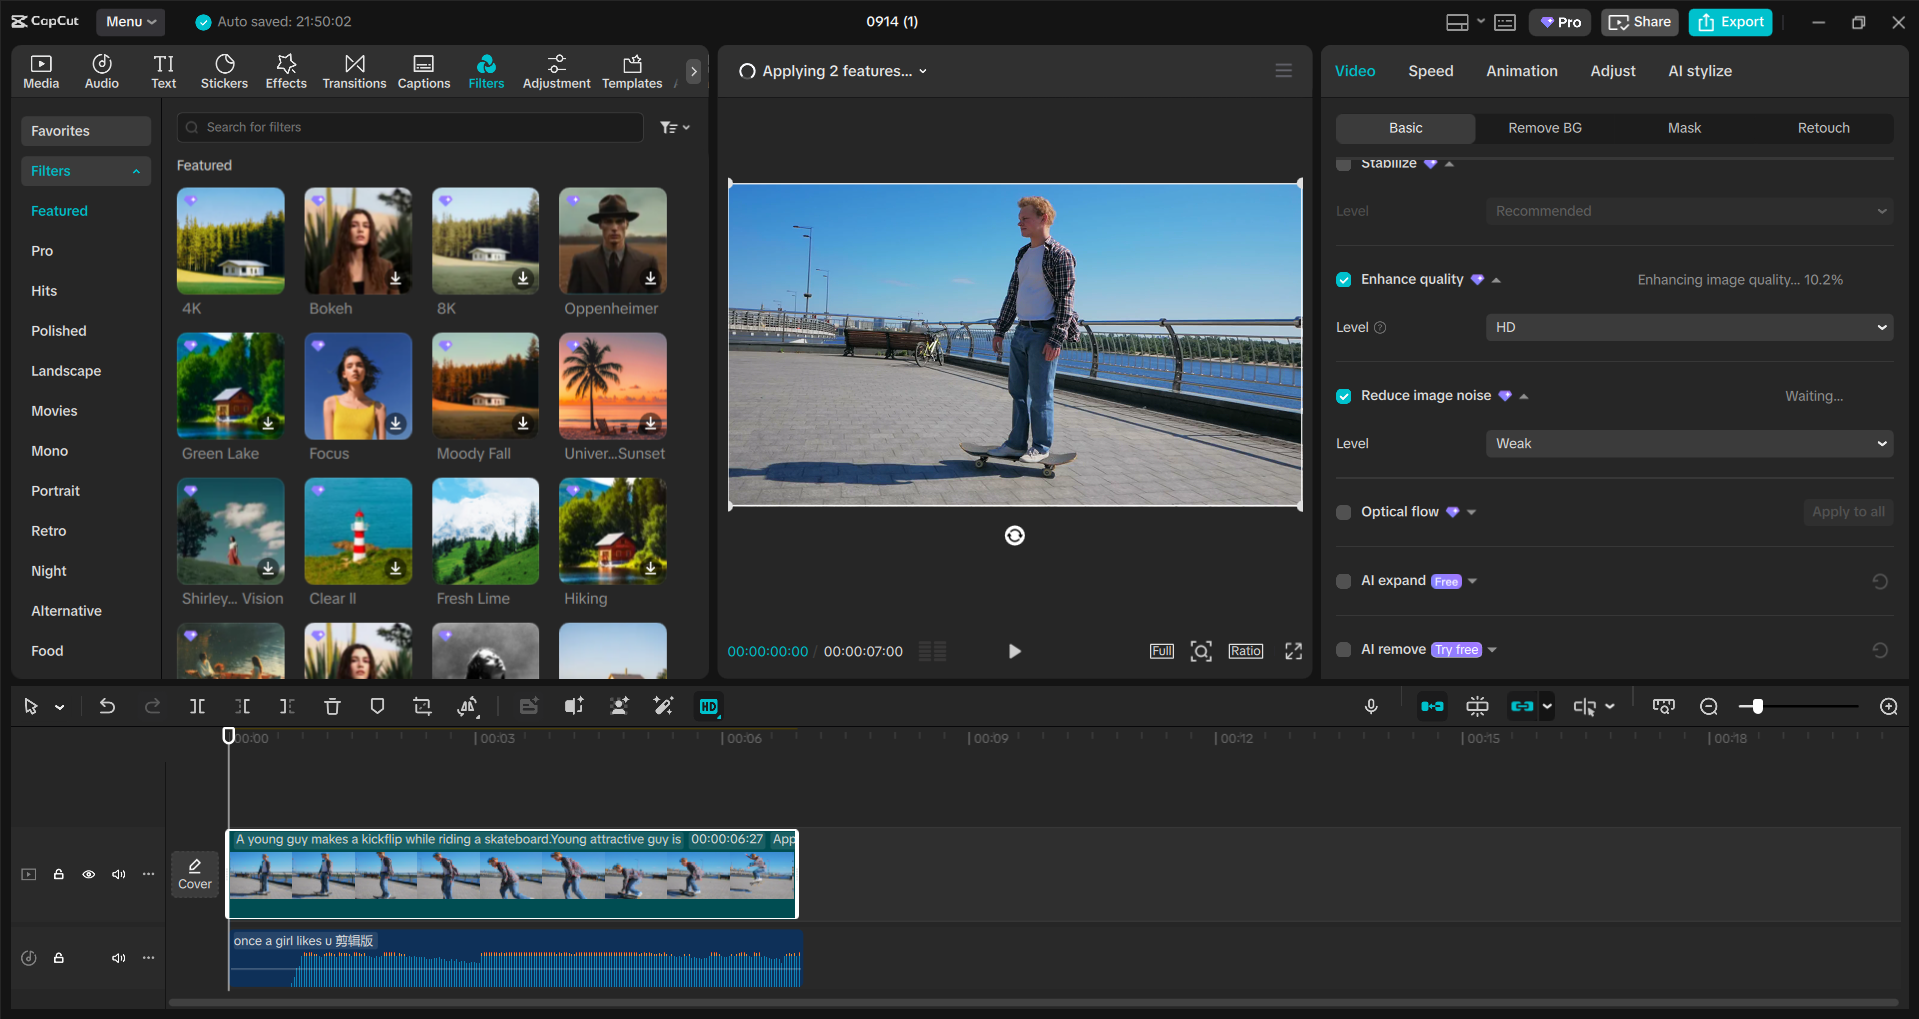Enable the Optical flow checkbox
The height and width of the screenshot is (1019, 1919).
point(1343,511)
